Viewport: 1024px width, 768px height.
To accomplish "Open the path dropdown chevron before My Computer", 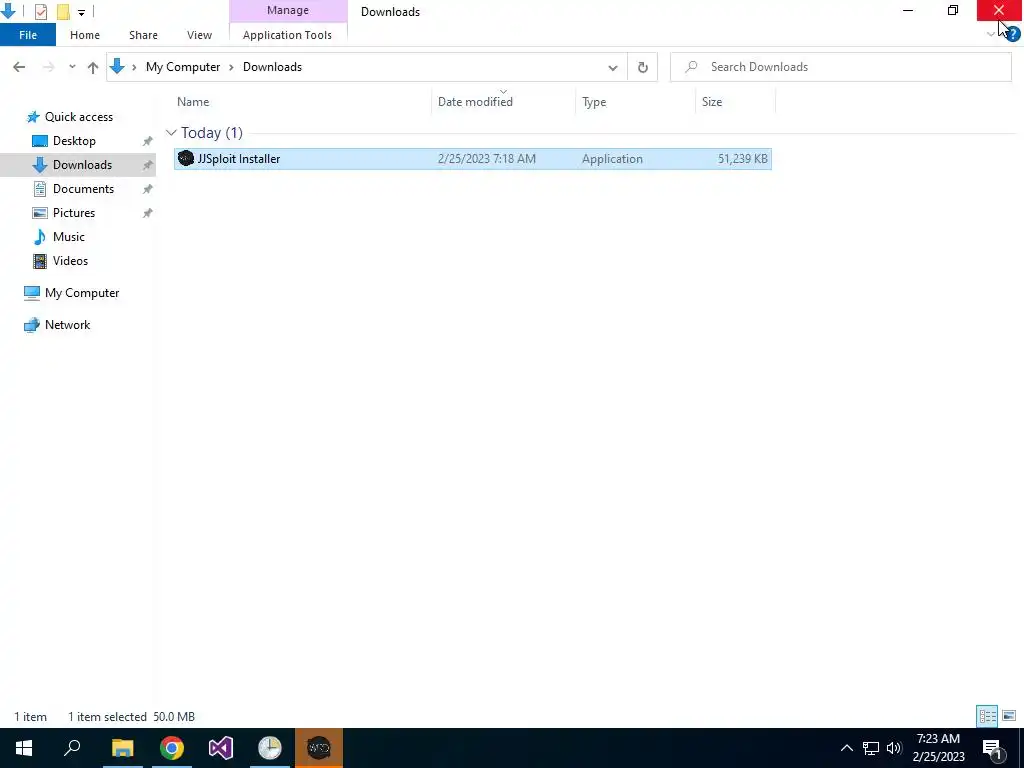I will (x=134, y=67).
